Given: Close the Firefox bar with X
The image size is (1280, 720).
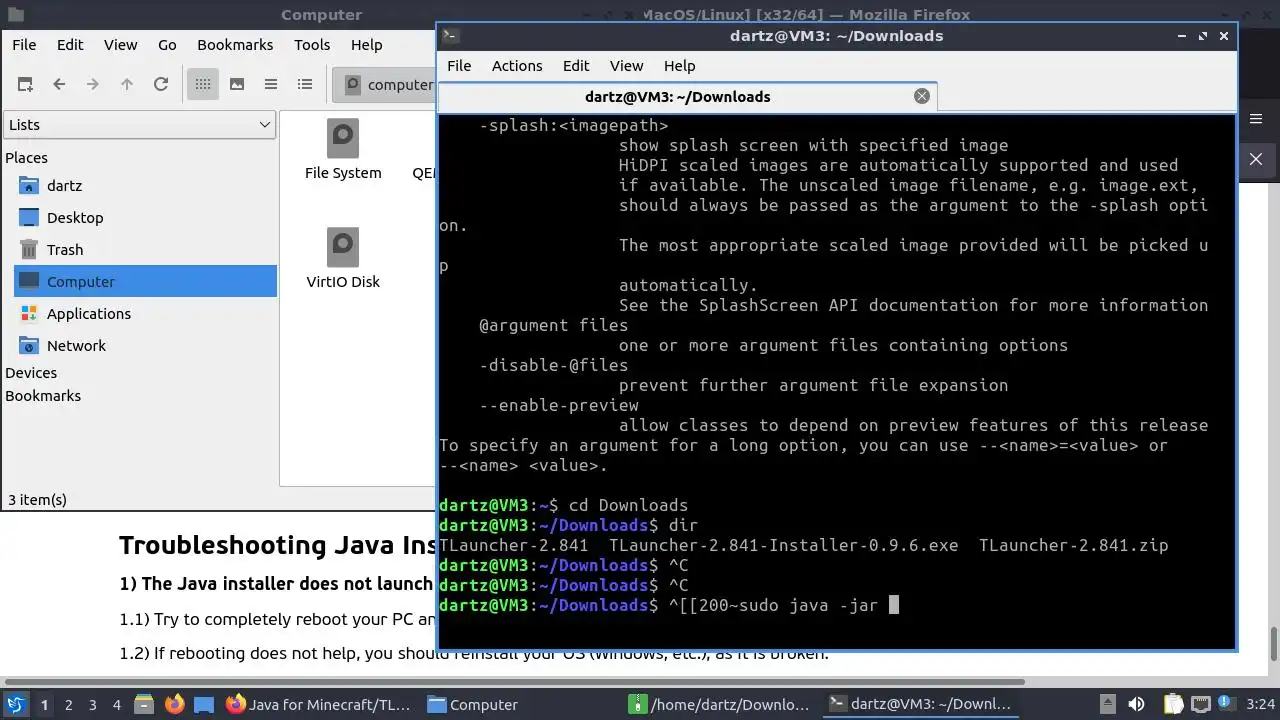Looking at the screenshot, I should coord(1256,159).
